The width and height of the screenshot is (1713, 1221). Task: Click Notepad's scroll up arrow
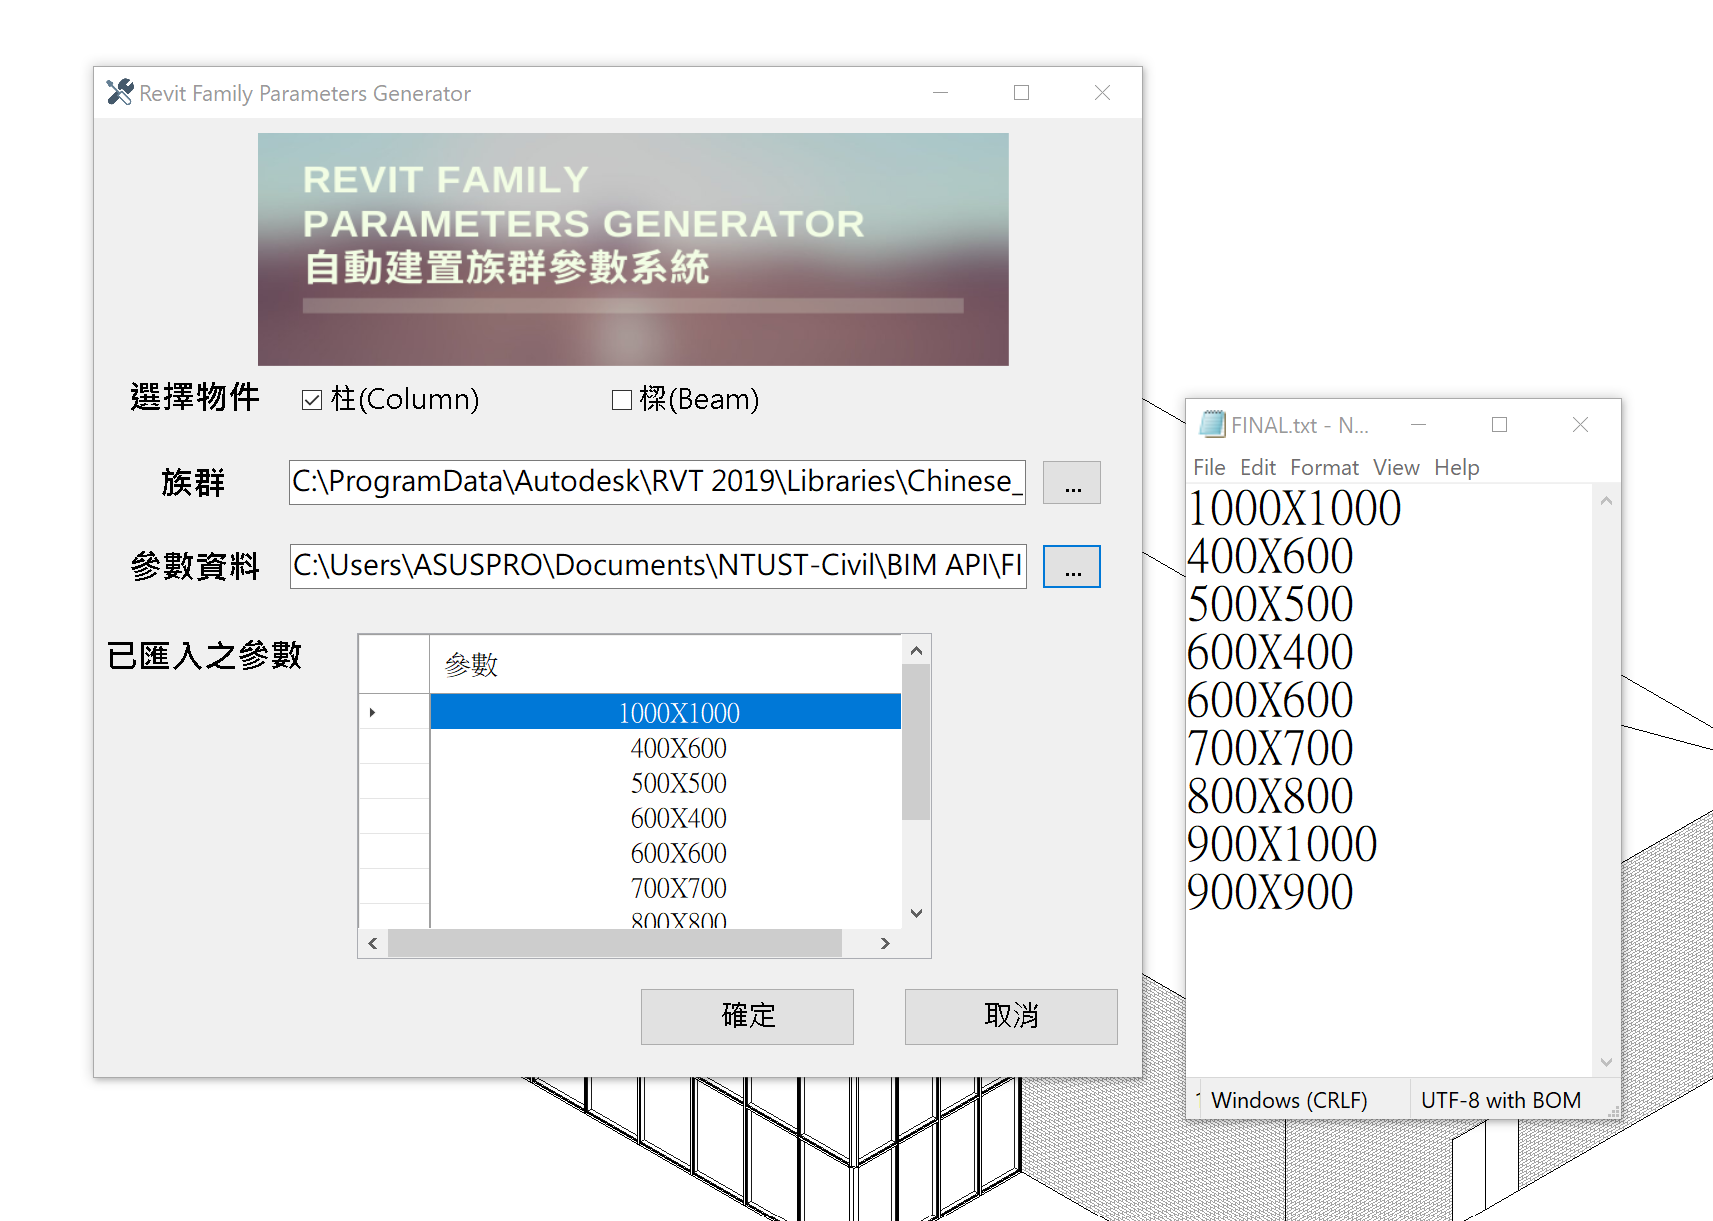click(1606, 500)
